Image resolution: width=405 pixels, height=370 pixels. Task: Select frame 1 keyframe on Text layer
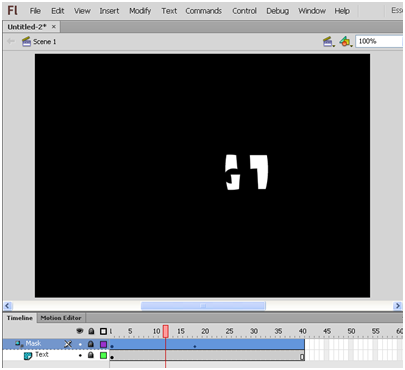112,356
